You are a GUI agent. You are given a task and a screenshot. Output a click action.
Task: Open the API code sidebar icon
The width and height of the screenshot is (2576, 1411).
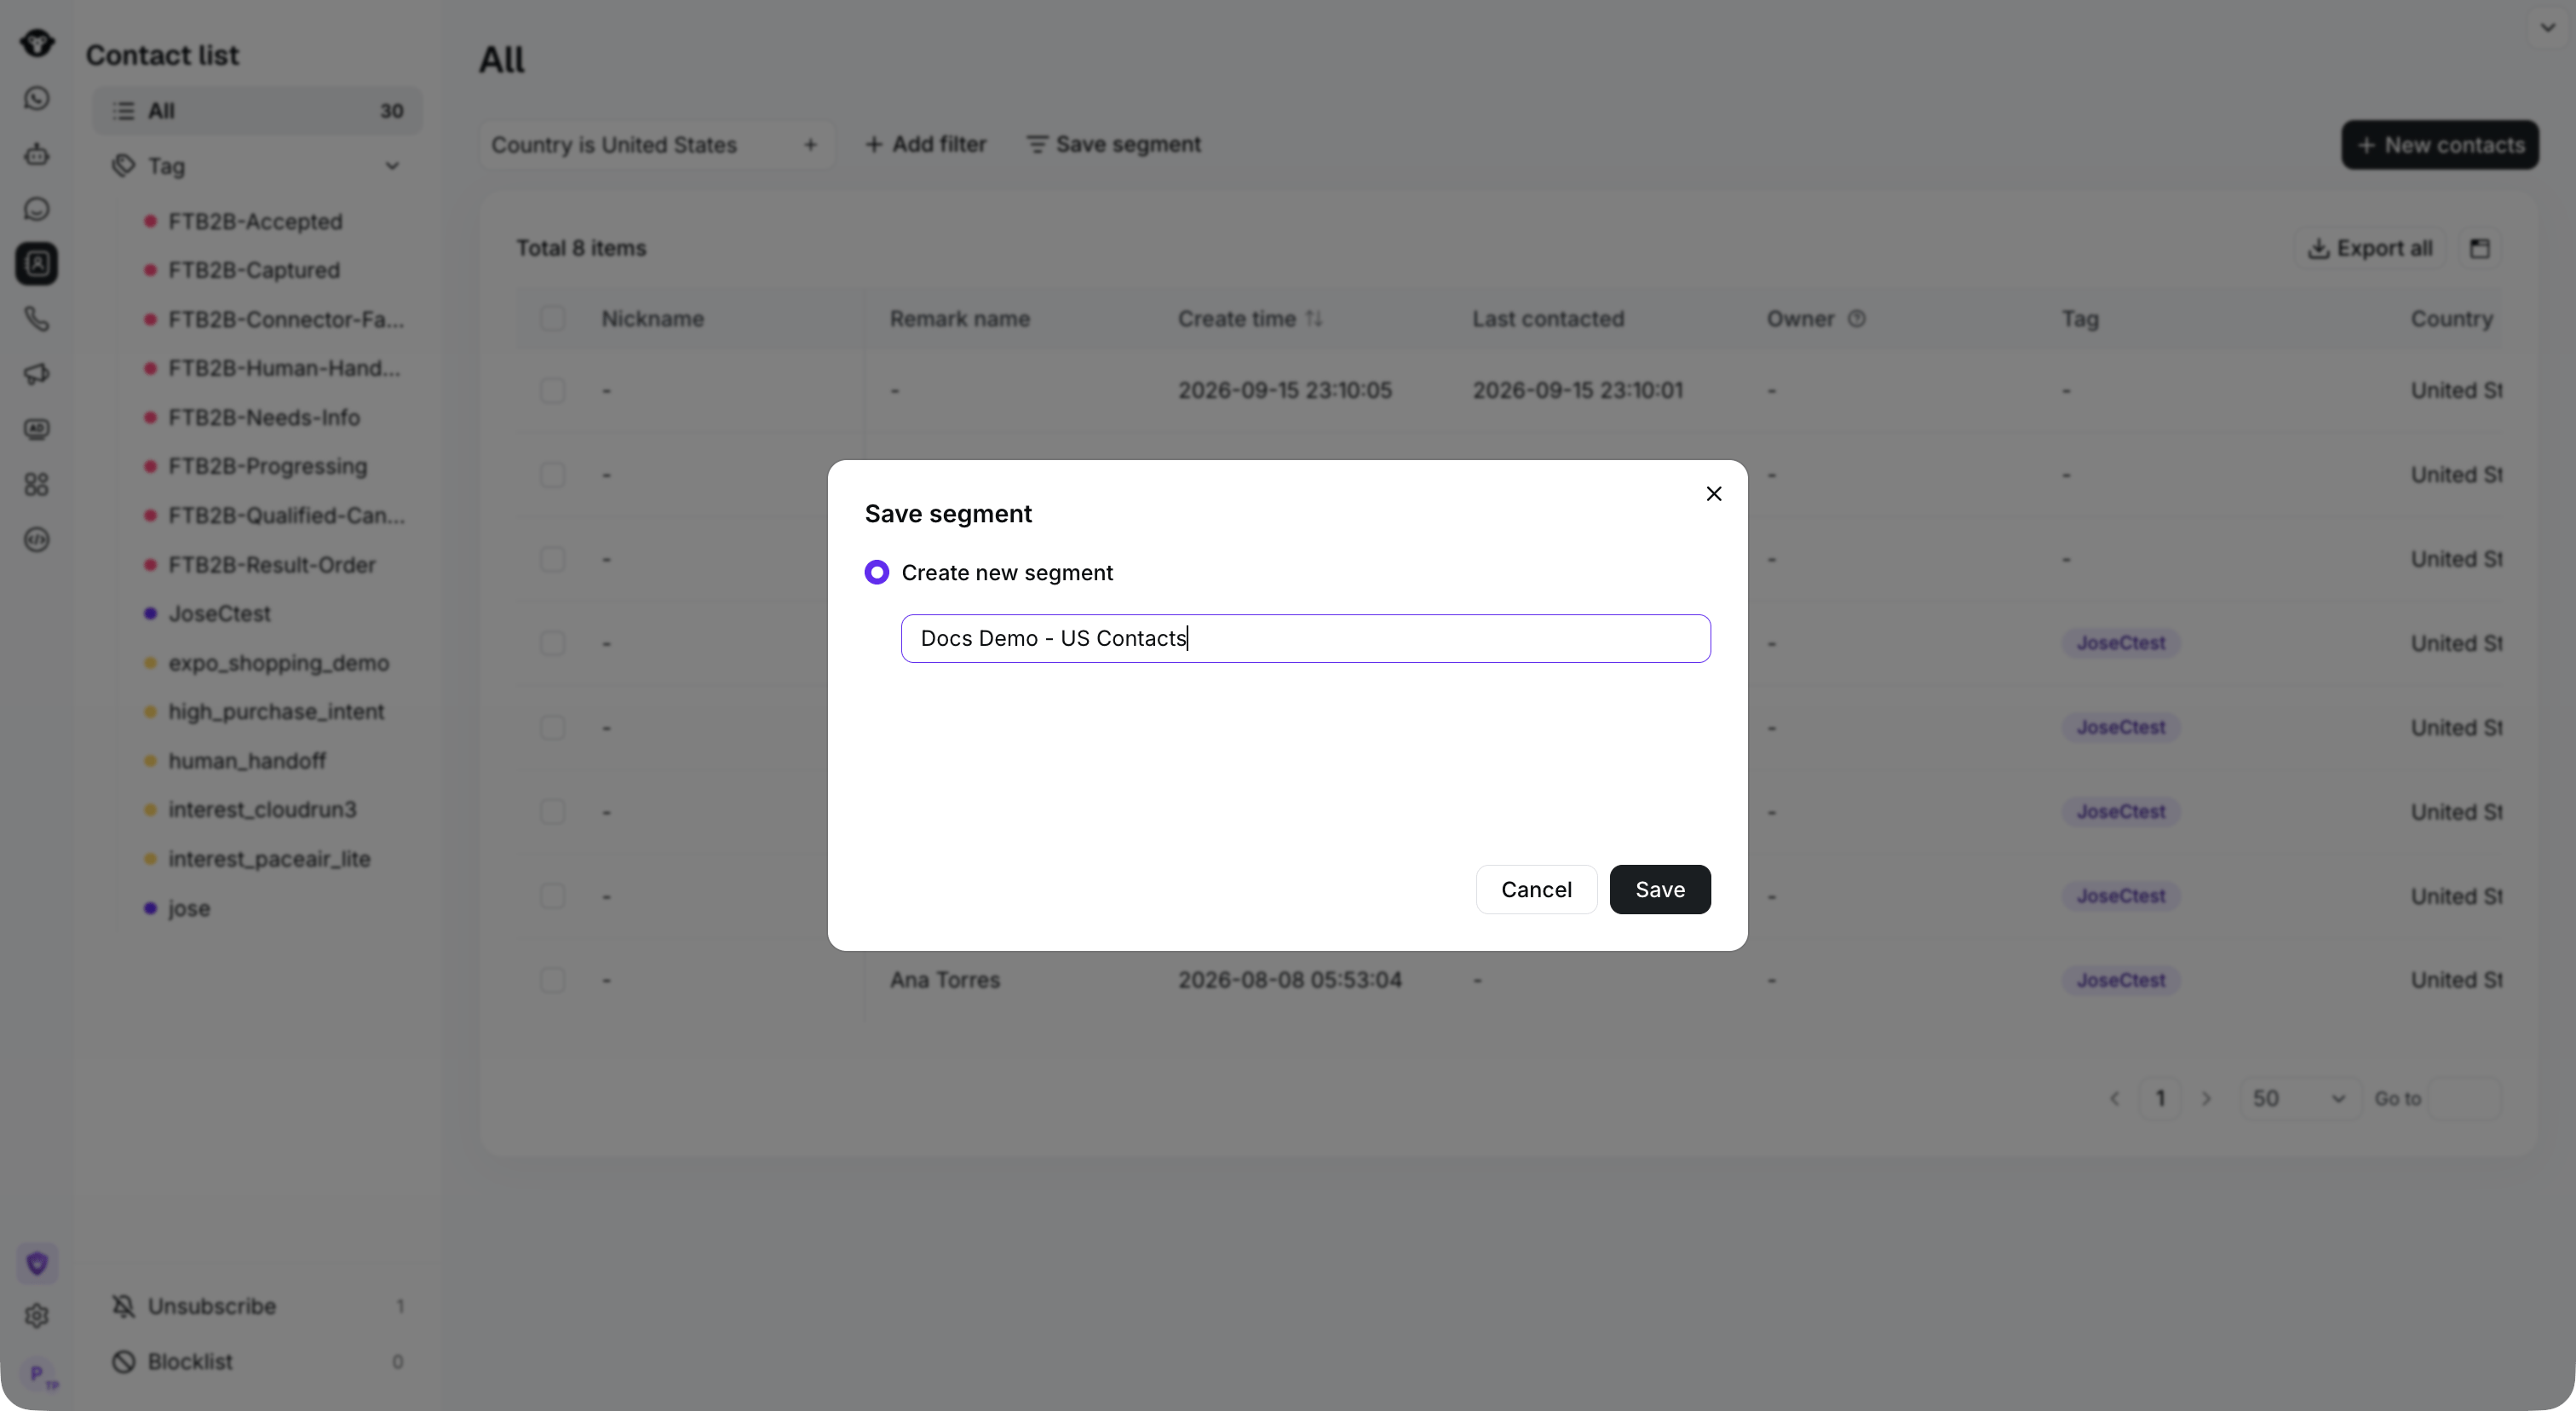(x=37, y=540)
